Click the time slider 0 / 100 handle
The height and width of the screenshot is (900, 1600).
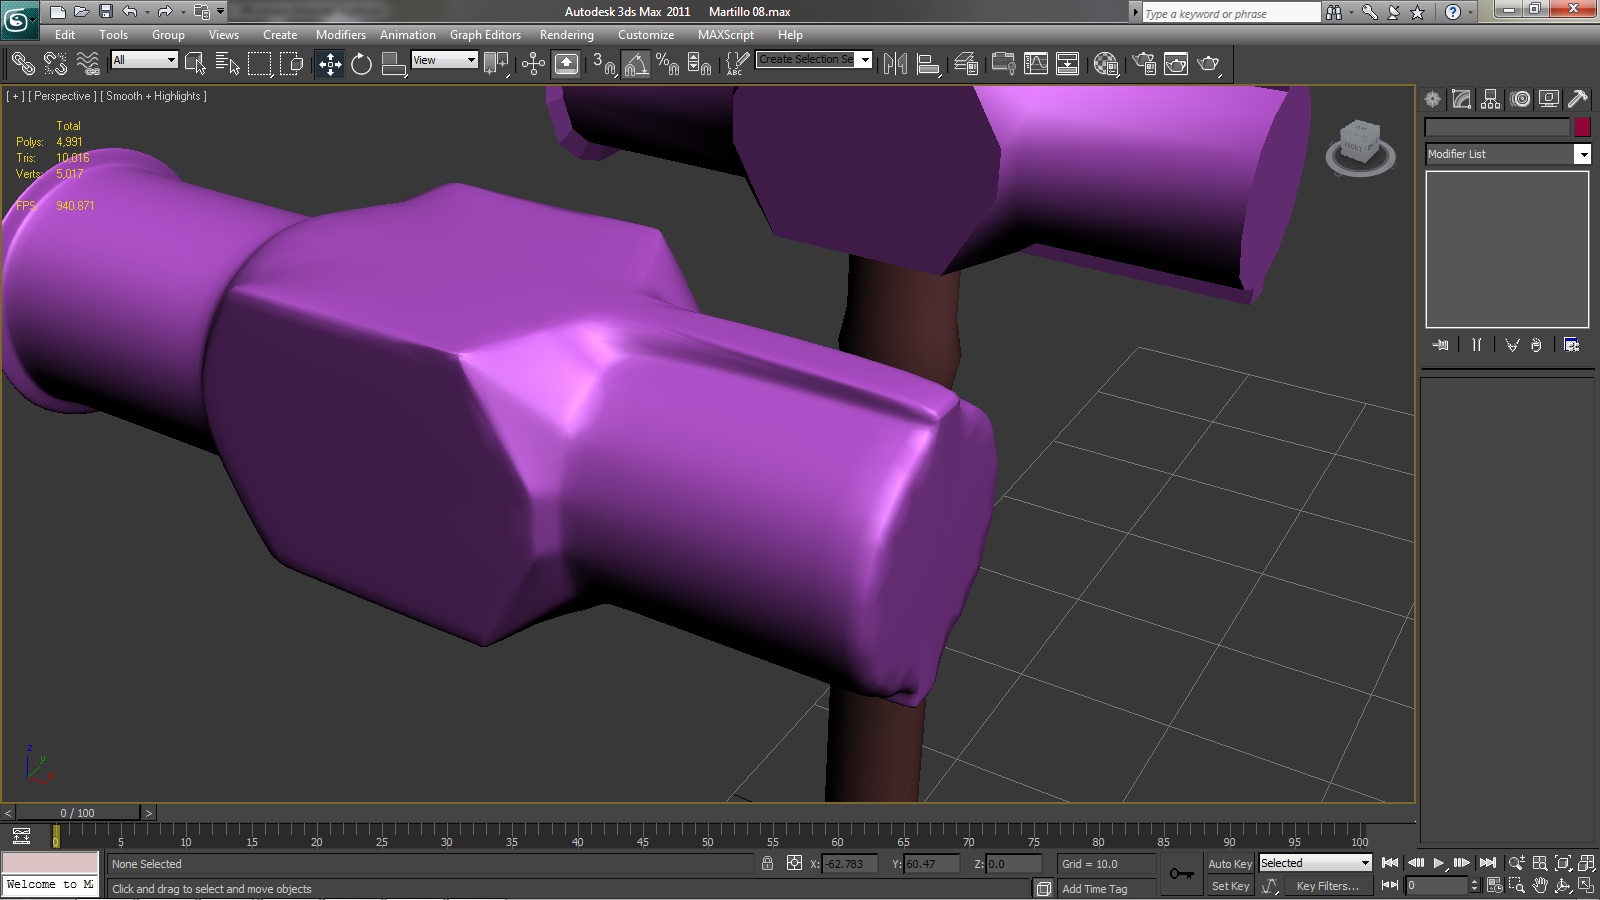(x=78, y=813)
